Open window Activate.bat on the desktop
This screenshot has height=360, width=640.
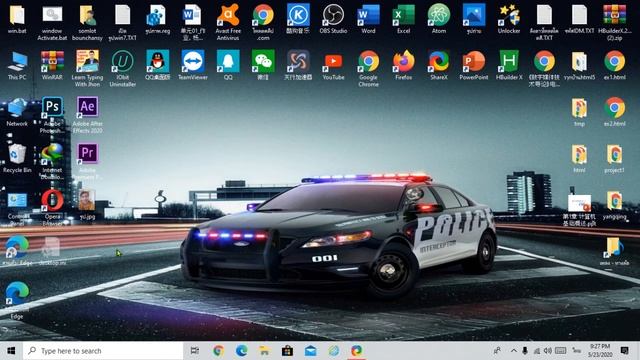click(x=52, y=15)
